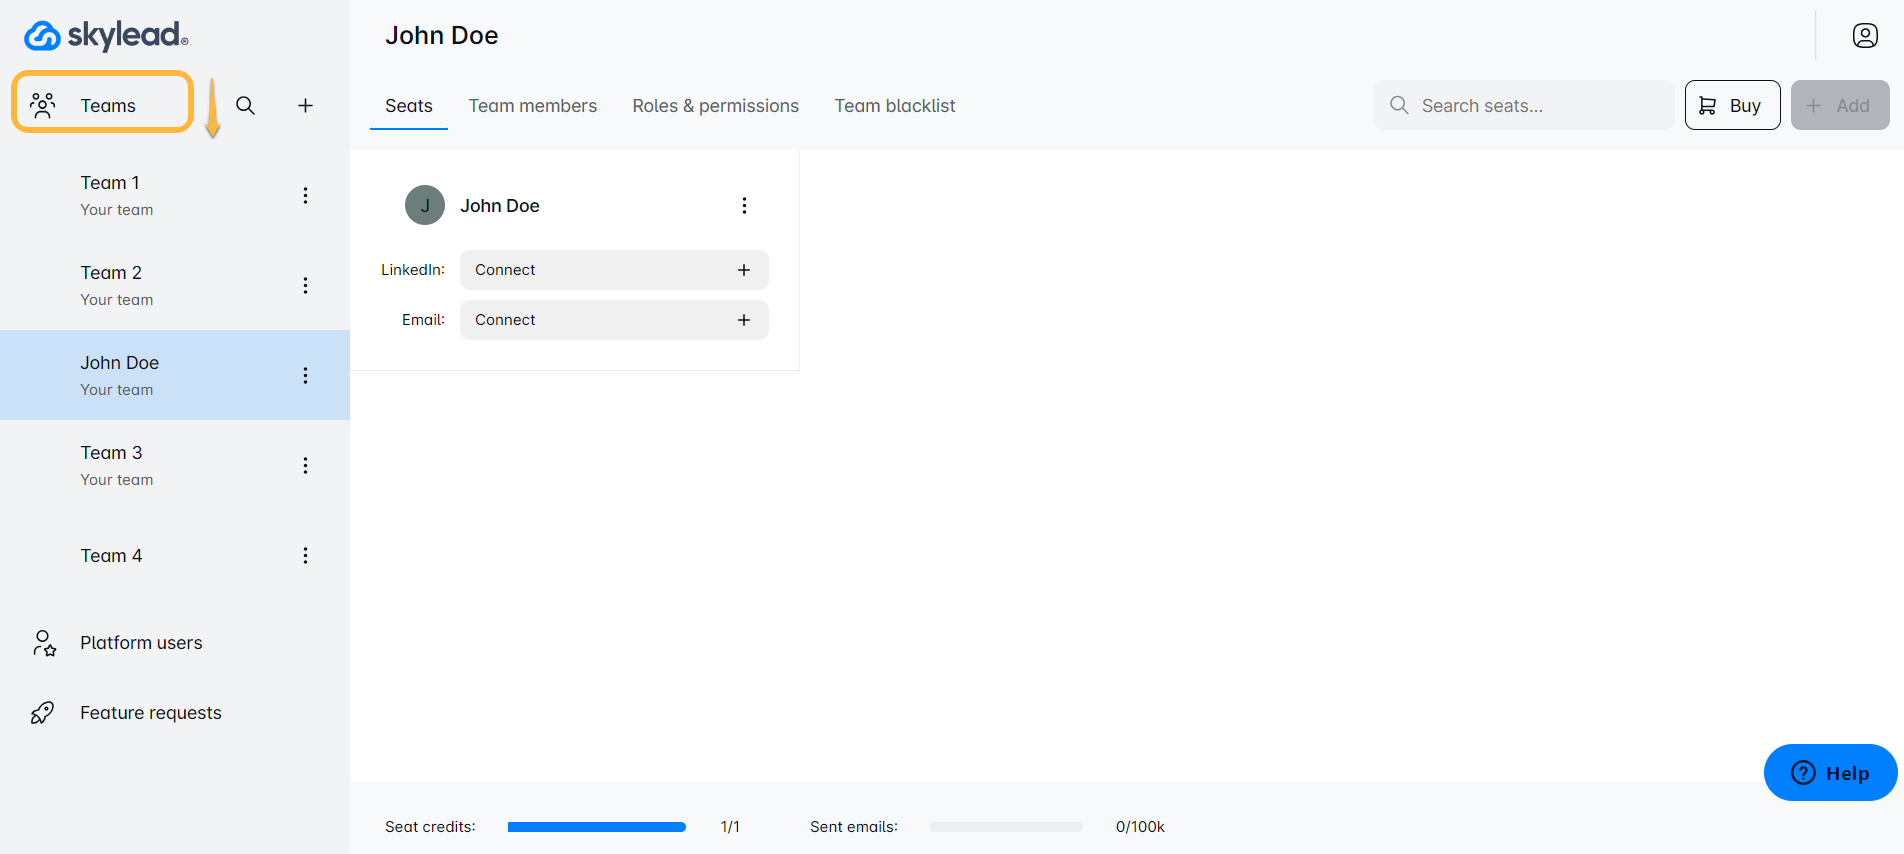The image size is (1904, 854).
Task: Click the Seat credits progress bar
Action: (596, 827)
